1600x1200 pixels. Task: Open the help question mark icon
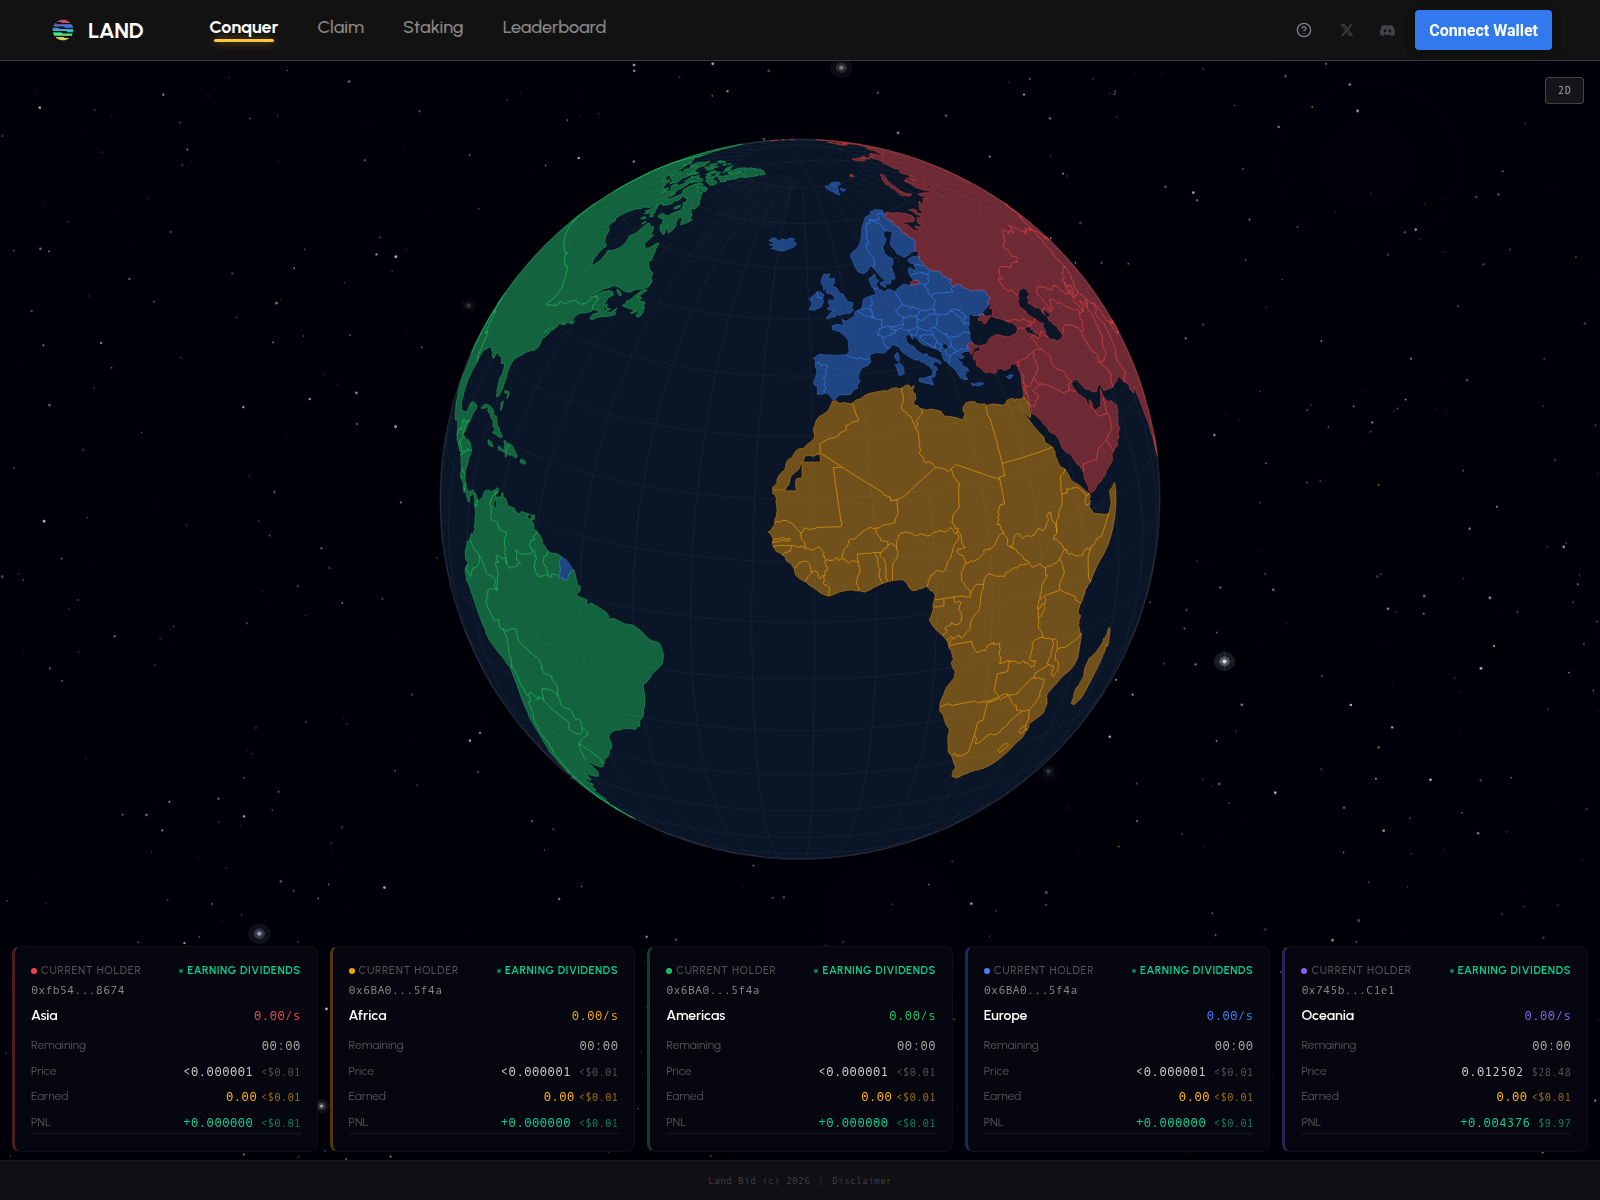(1304, 30)
